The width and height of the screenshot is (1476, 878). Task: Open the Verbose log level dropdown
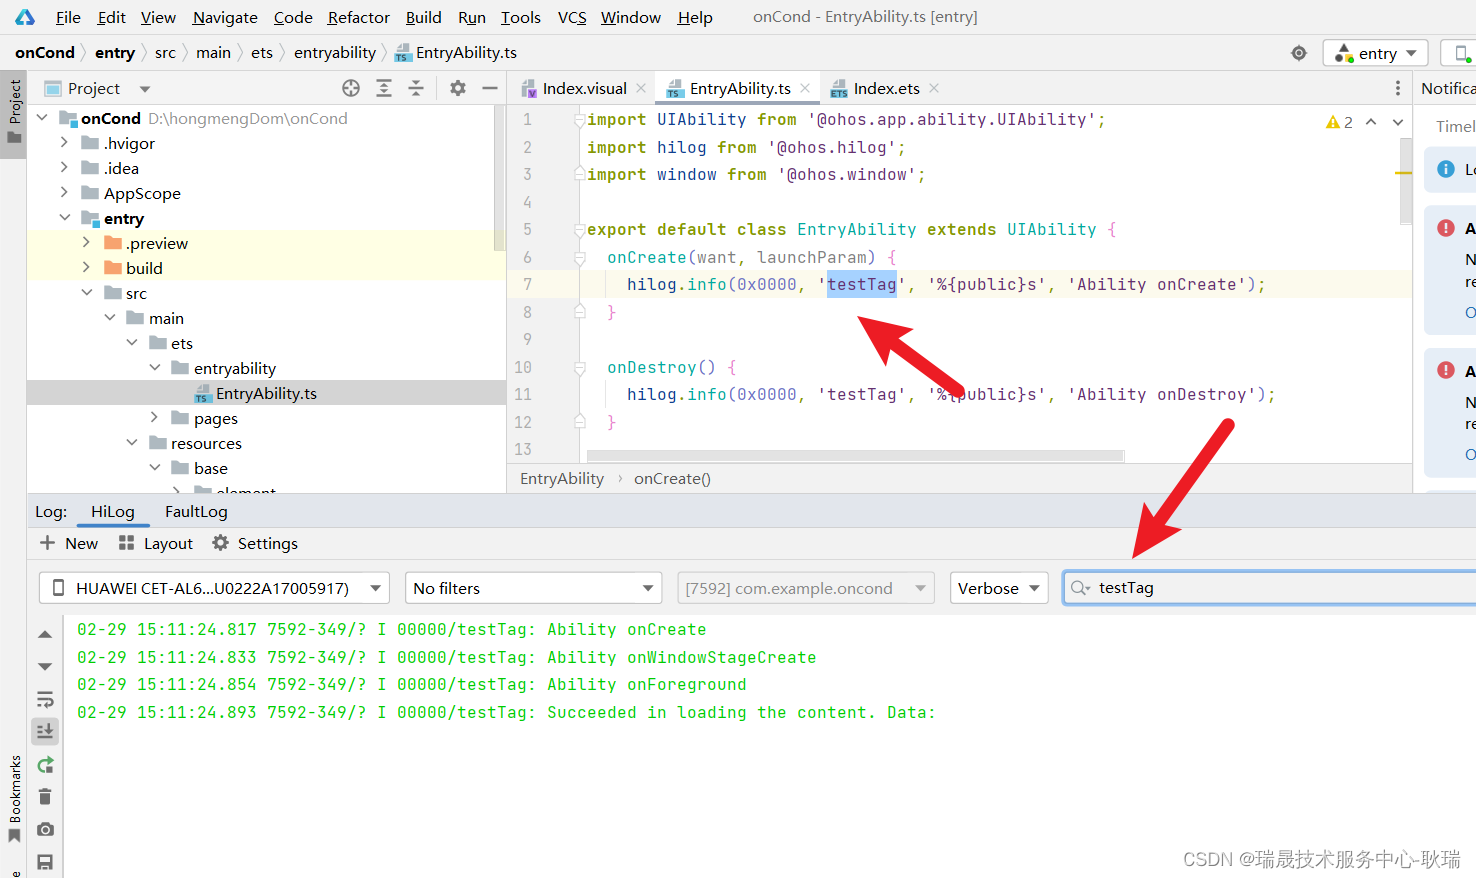tap(998, 588)
